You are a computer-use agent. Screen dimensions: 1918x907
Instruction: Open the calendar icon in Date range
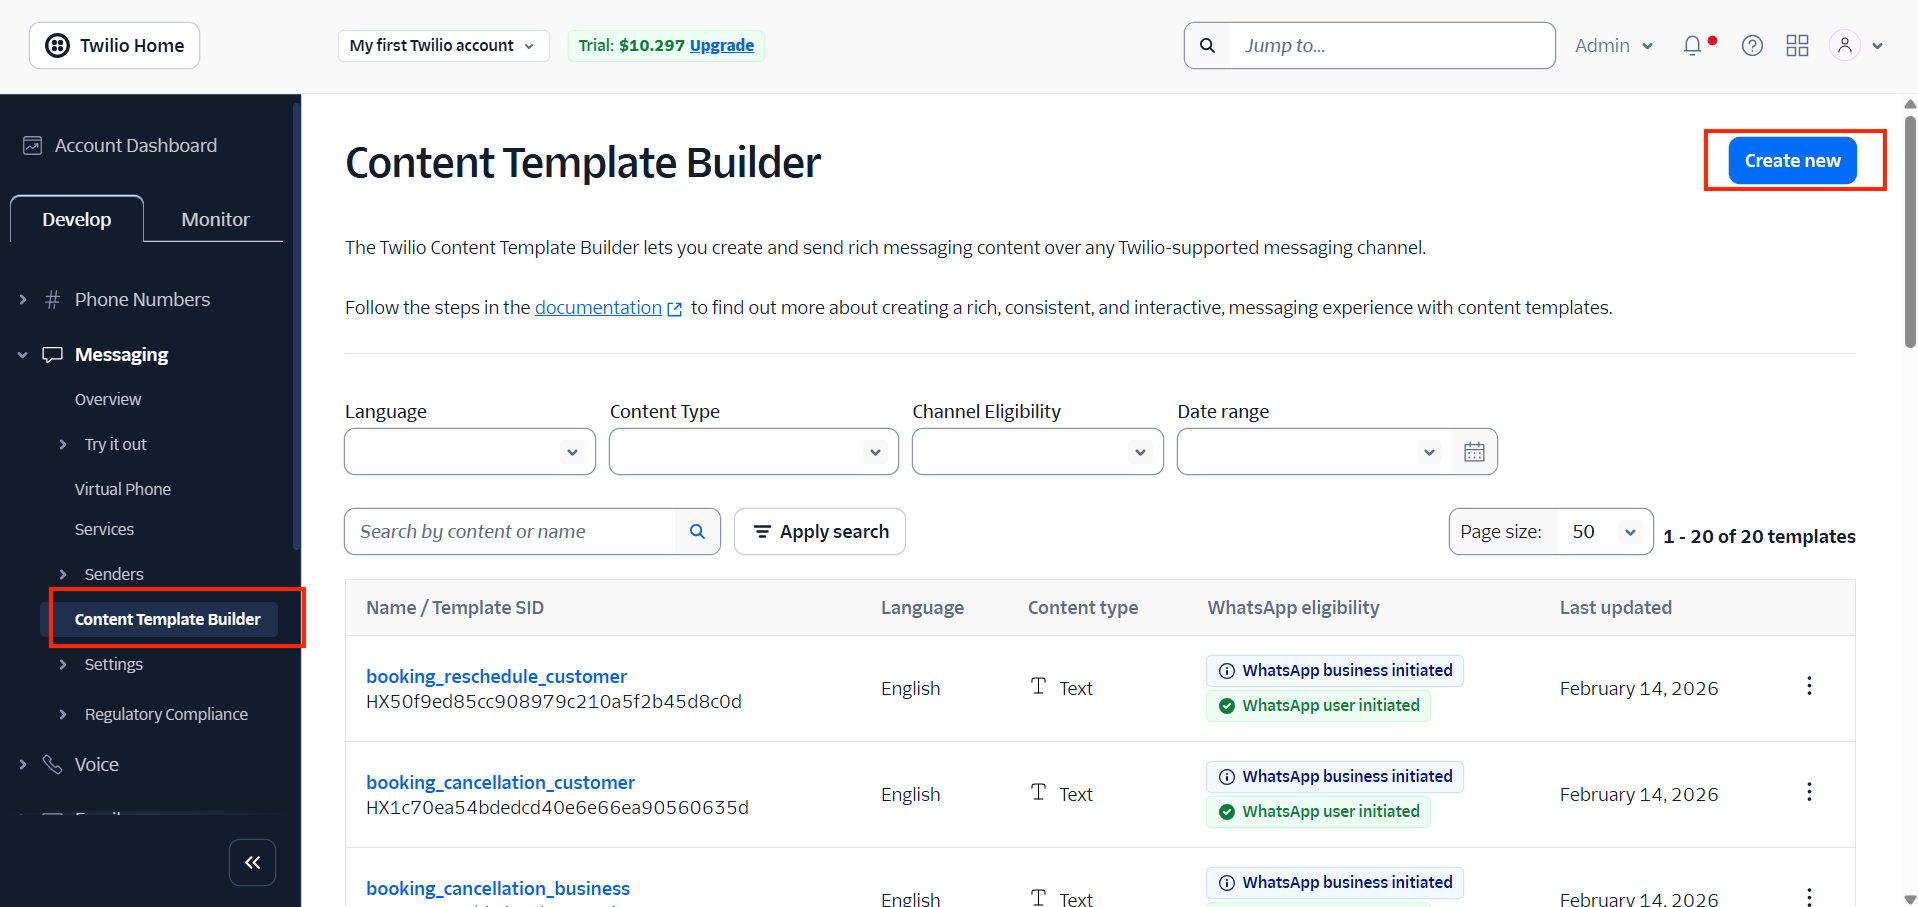(x=1474, y=451)
